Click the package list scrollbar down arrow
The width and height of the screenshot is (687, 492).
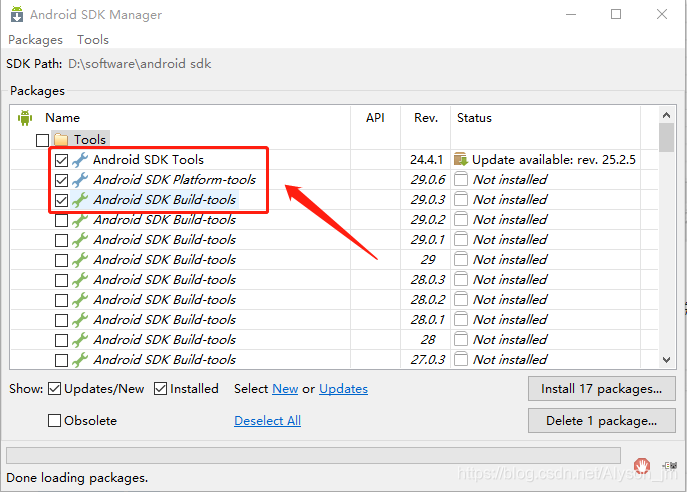666,360
